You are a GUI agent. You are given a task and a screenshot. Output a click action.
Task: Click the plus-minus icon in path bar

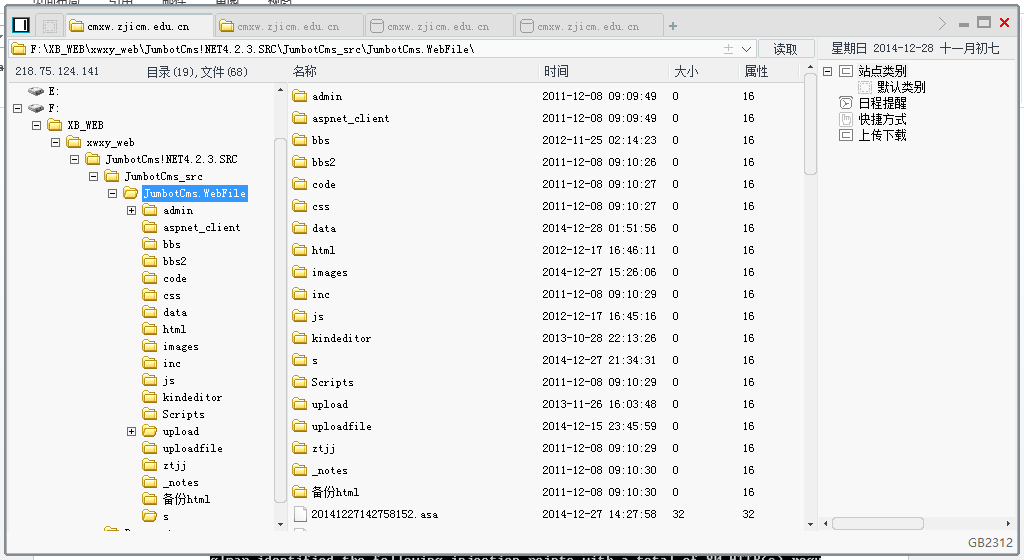click(x=728, y=49)
